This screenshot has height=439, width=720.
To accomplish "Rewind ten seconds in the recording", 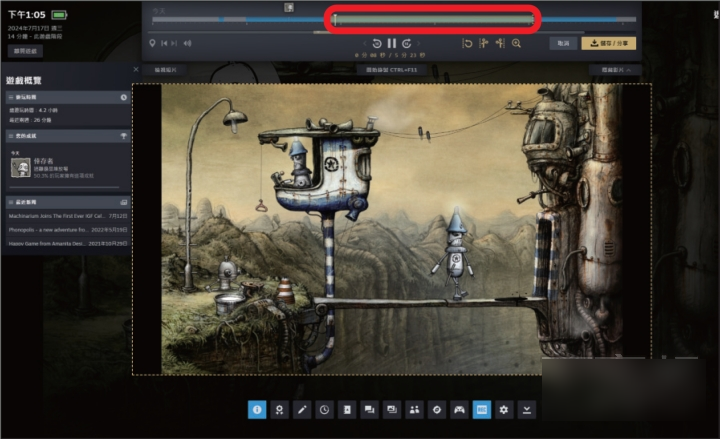I will [377, 44].
